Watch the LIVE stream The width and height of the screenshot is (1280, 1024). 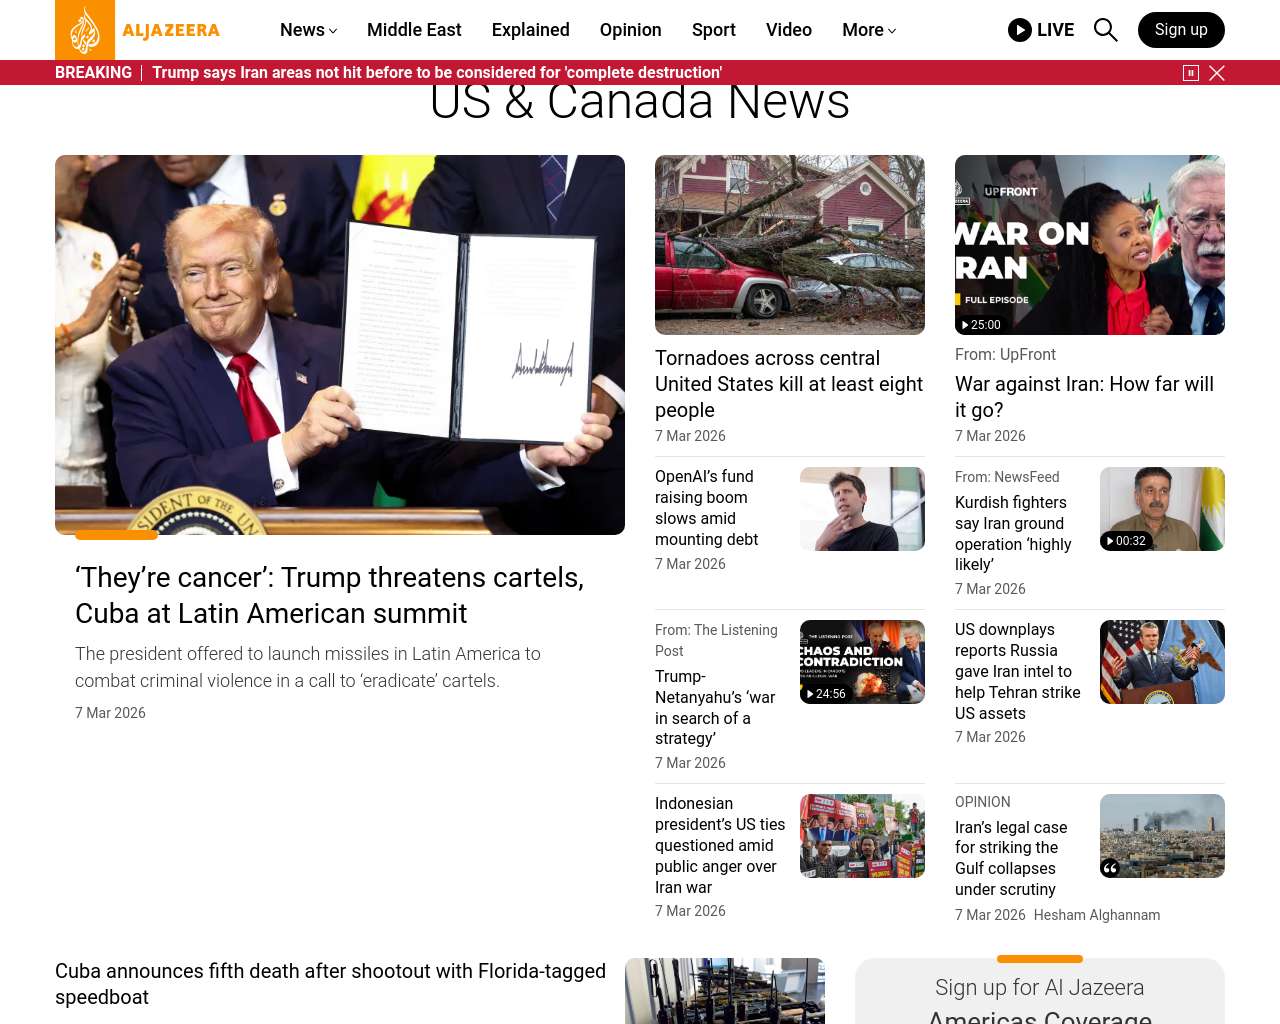point(1041,30)
